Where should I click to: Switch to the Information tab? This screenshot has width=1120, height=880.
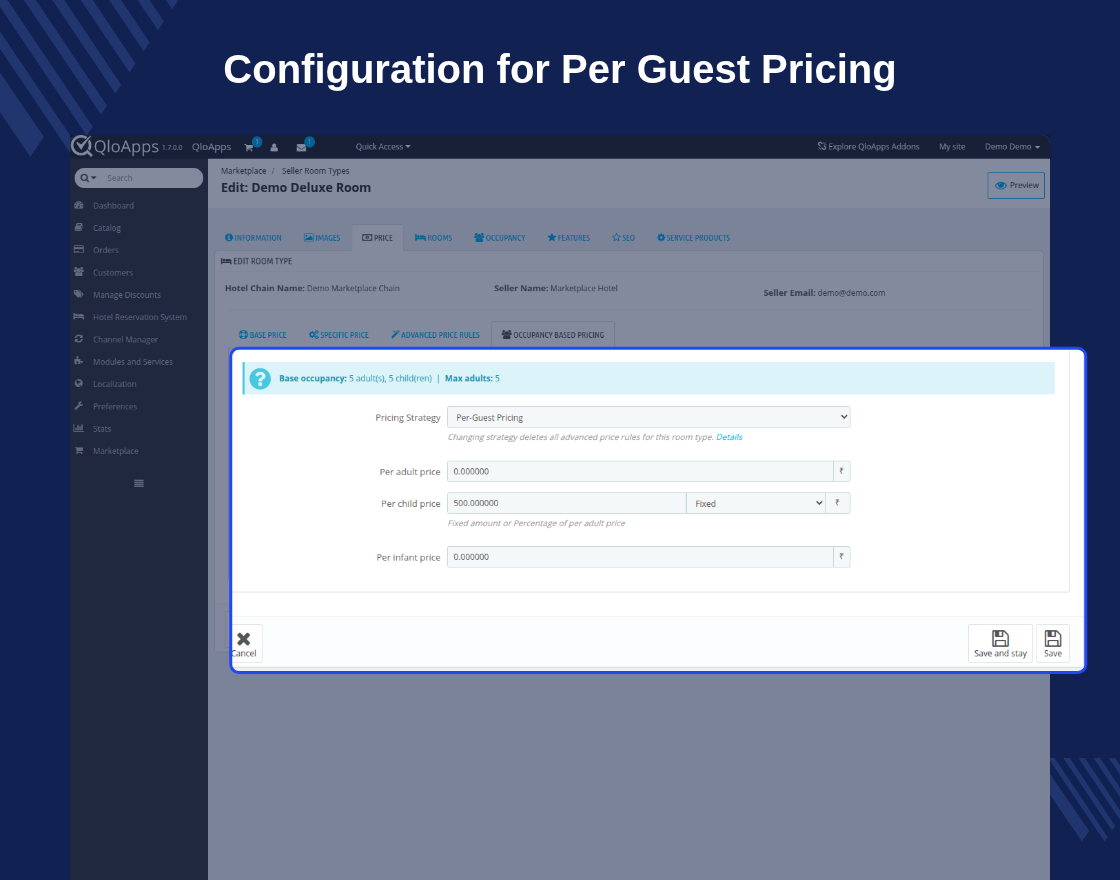(x=253, y=238)
